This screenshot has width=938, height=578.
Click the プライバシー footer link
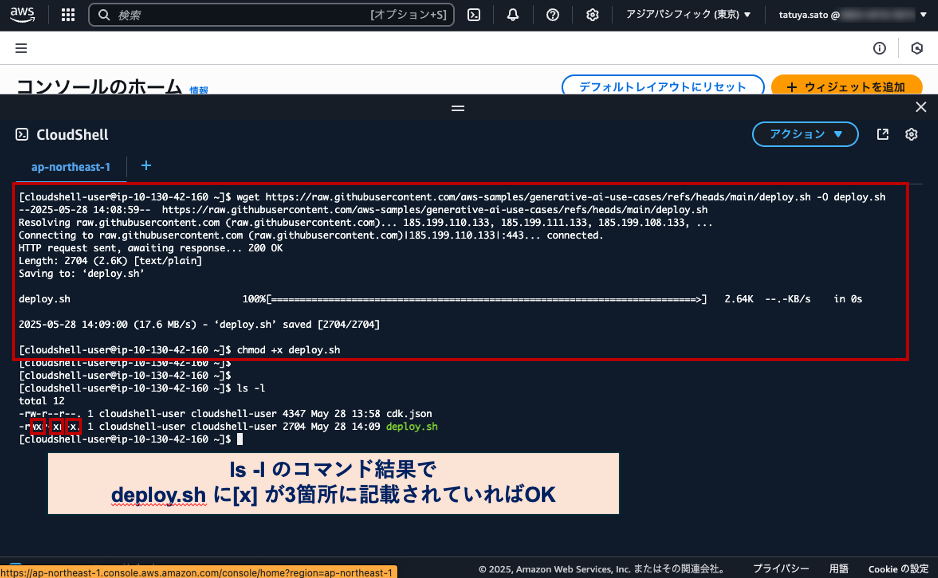click(781, 568)
